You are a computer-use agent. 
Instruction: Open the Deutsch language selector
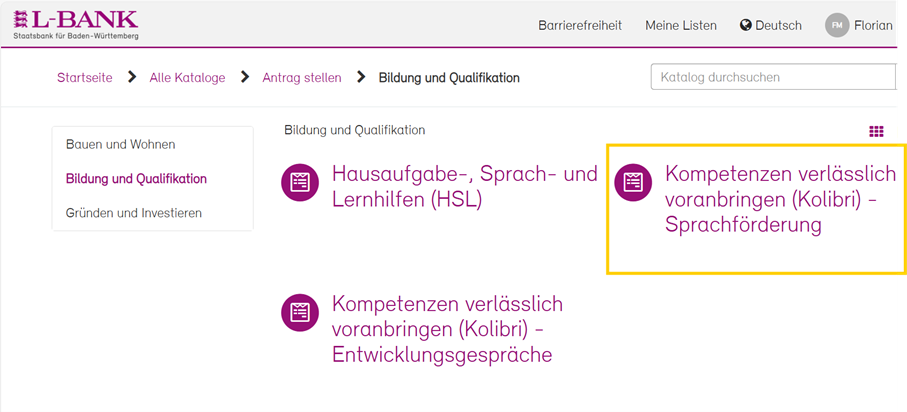pos(770,25)
